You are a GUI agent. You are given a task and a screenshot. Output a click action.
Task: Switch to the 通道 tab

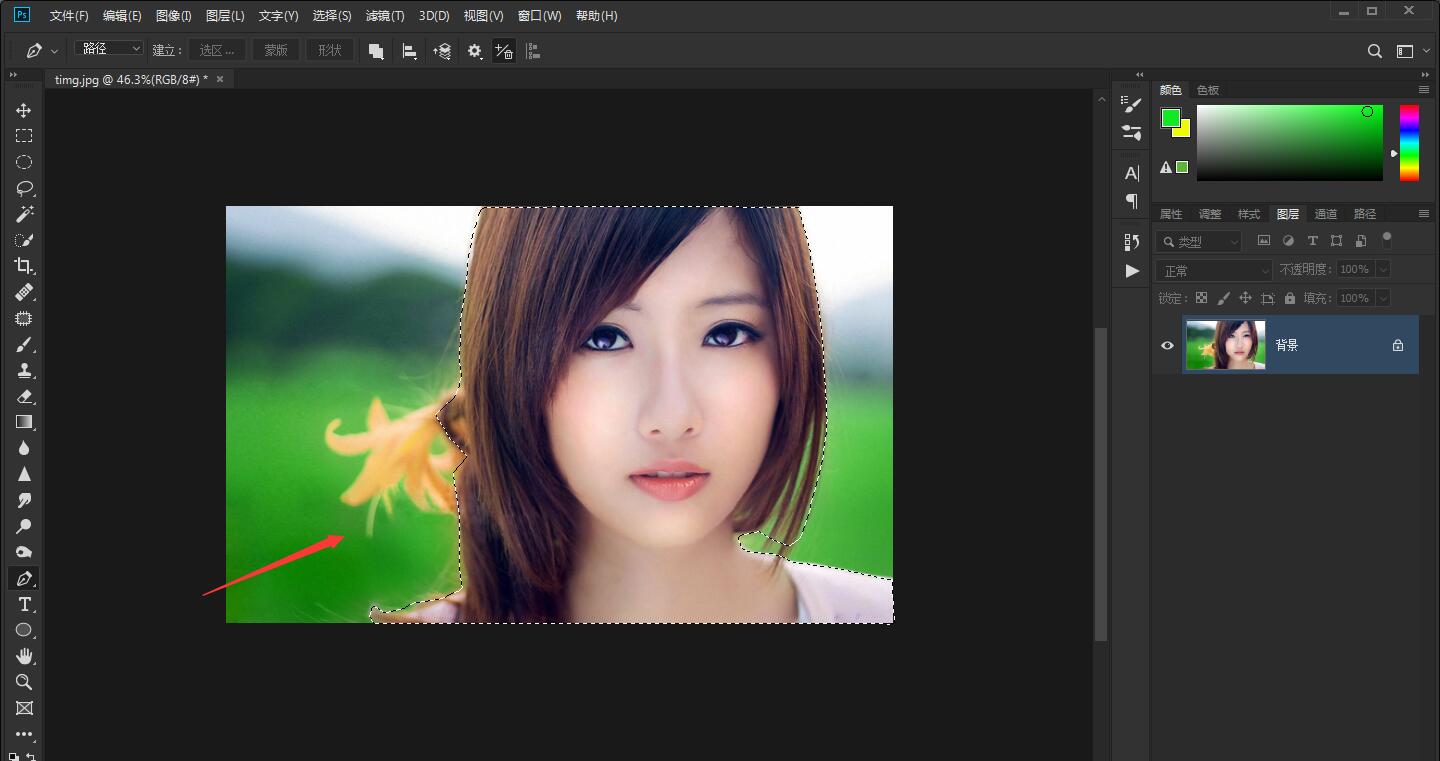click(1325, 214)
